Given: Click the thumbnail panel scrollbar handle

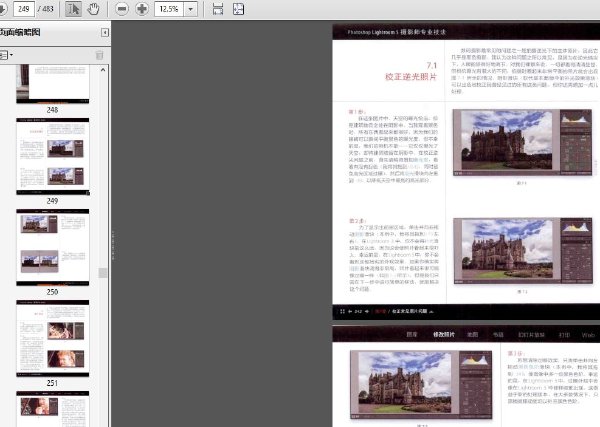Looking at the screenshot, I should tap(103, 273).
